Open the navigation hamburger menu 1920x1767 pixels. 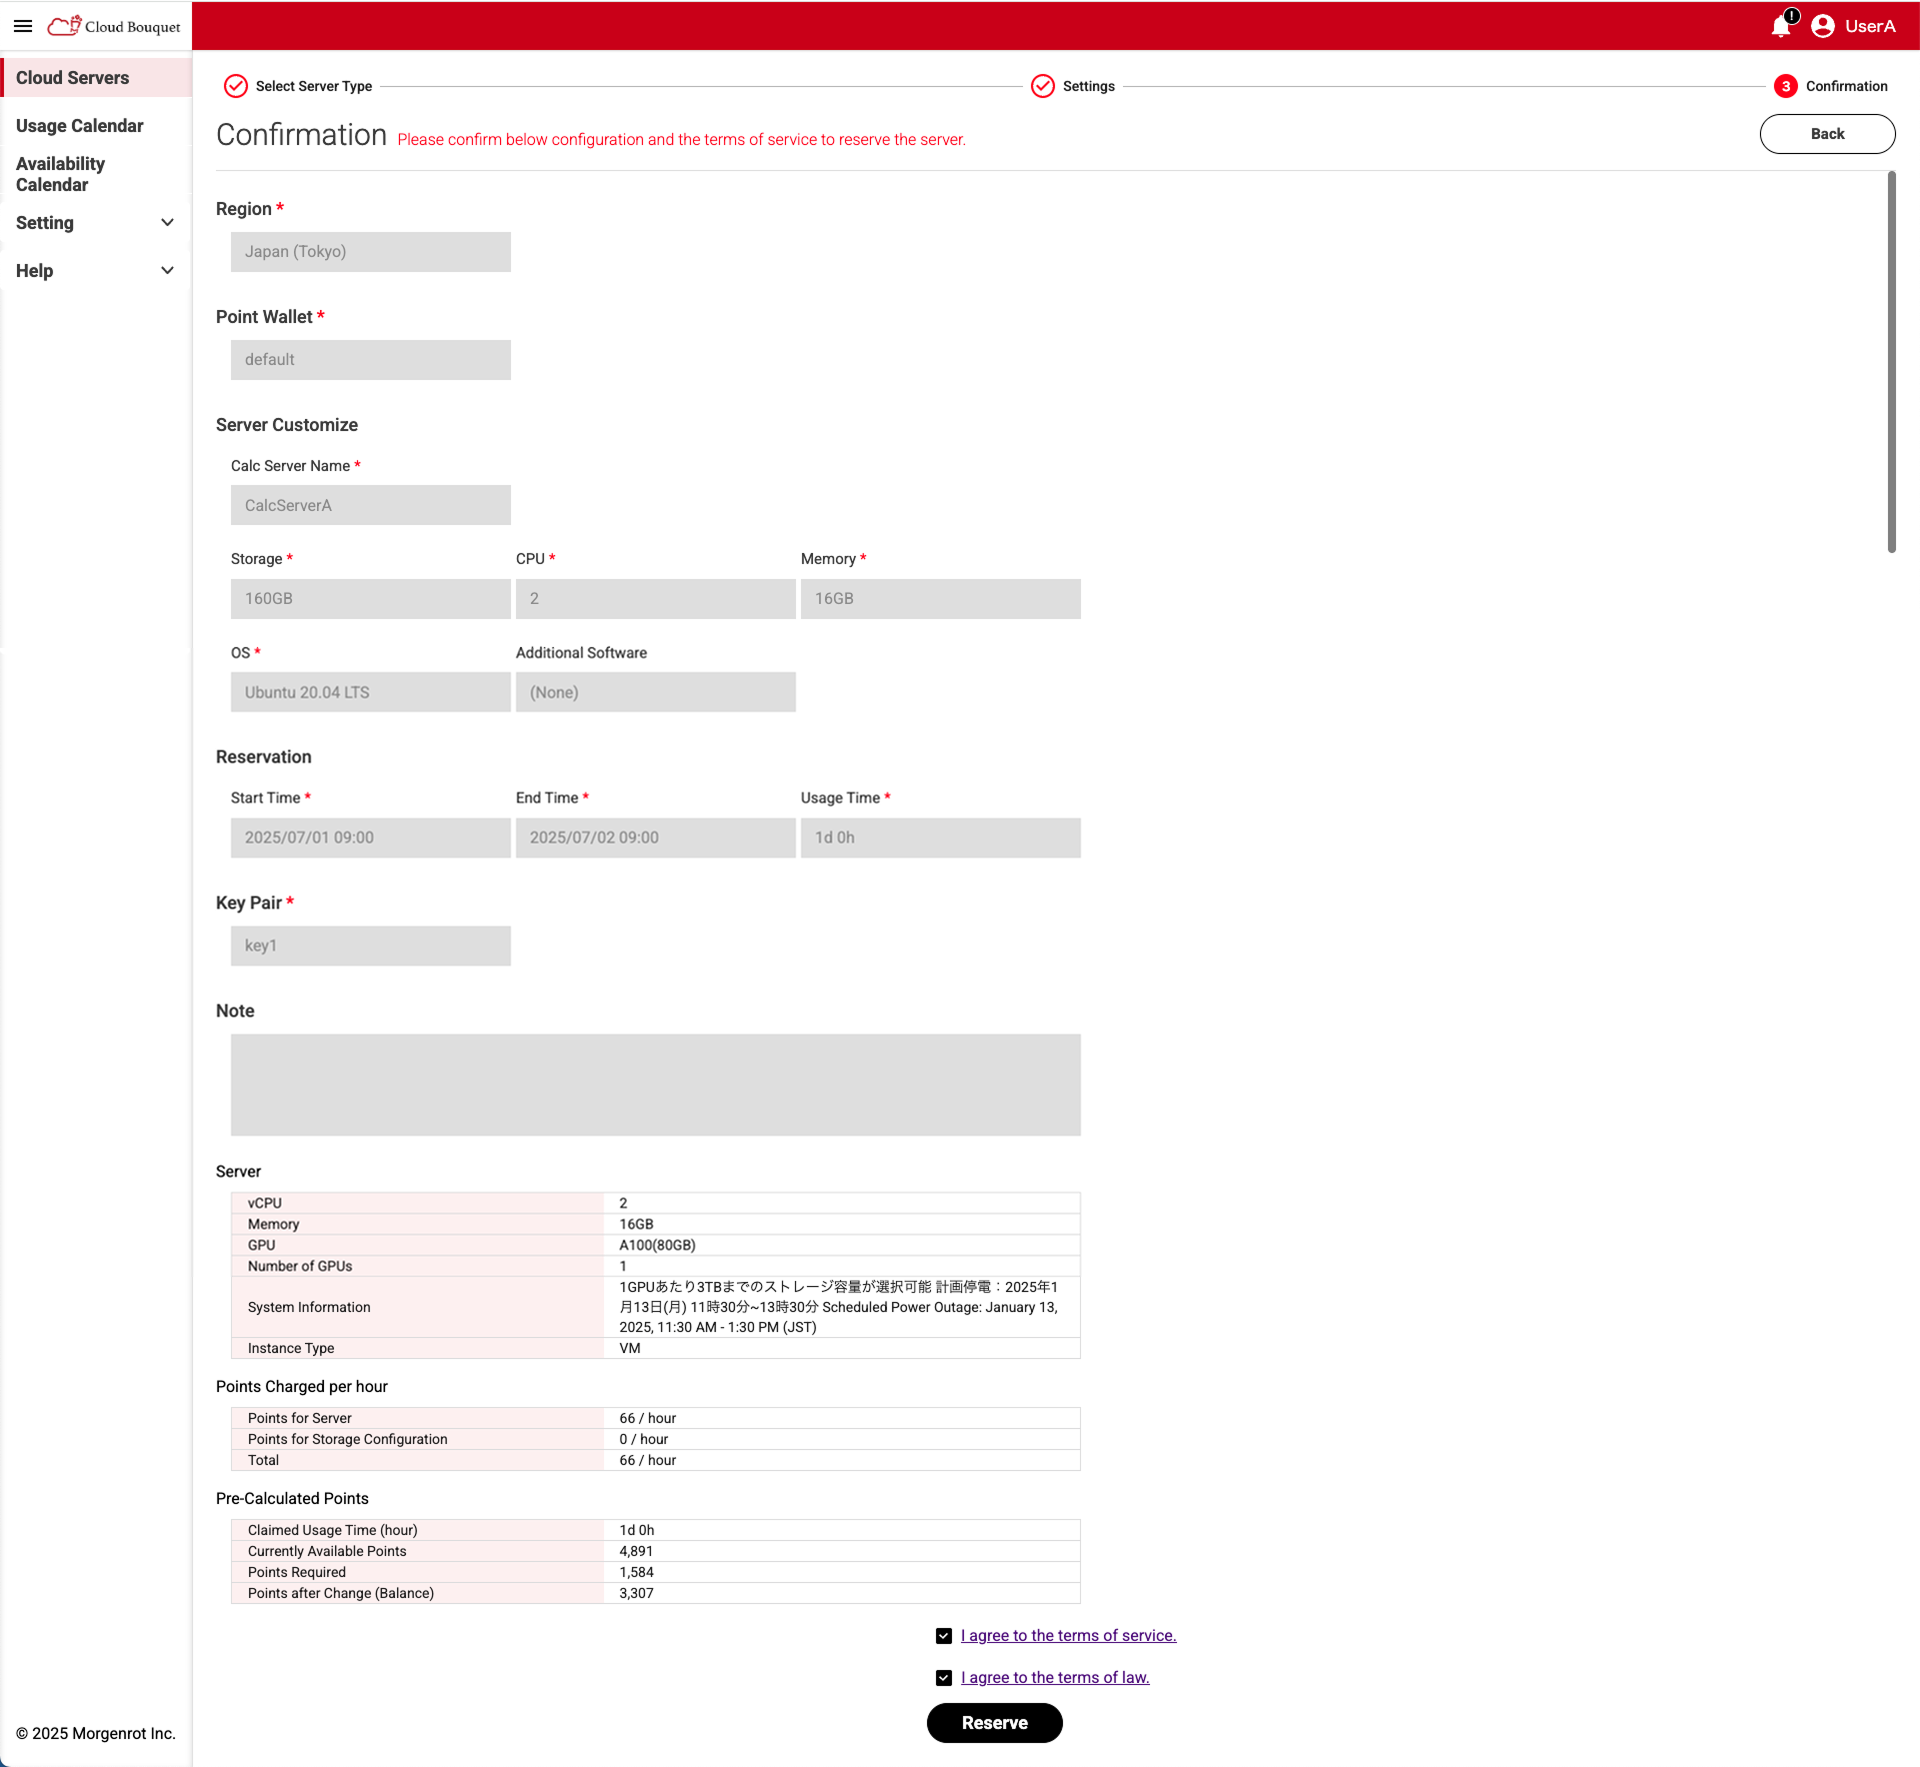tap(23, 26)
